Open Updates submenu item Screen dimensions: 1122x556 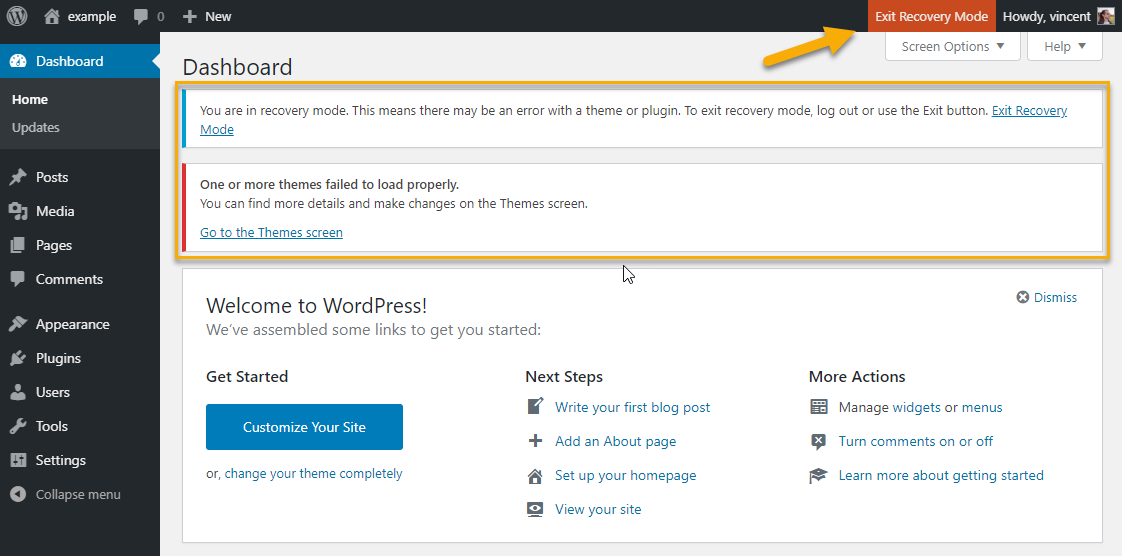[x=35, y=127]
